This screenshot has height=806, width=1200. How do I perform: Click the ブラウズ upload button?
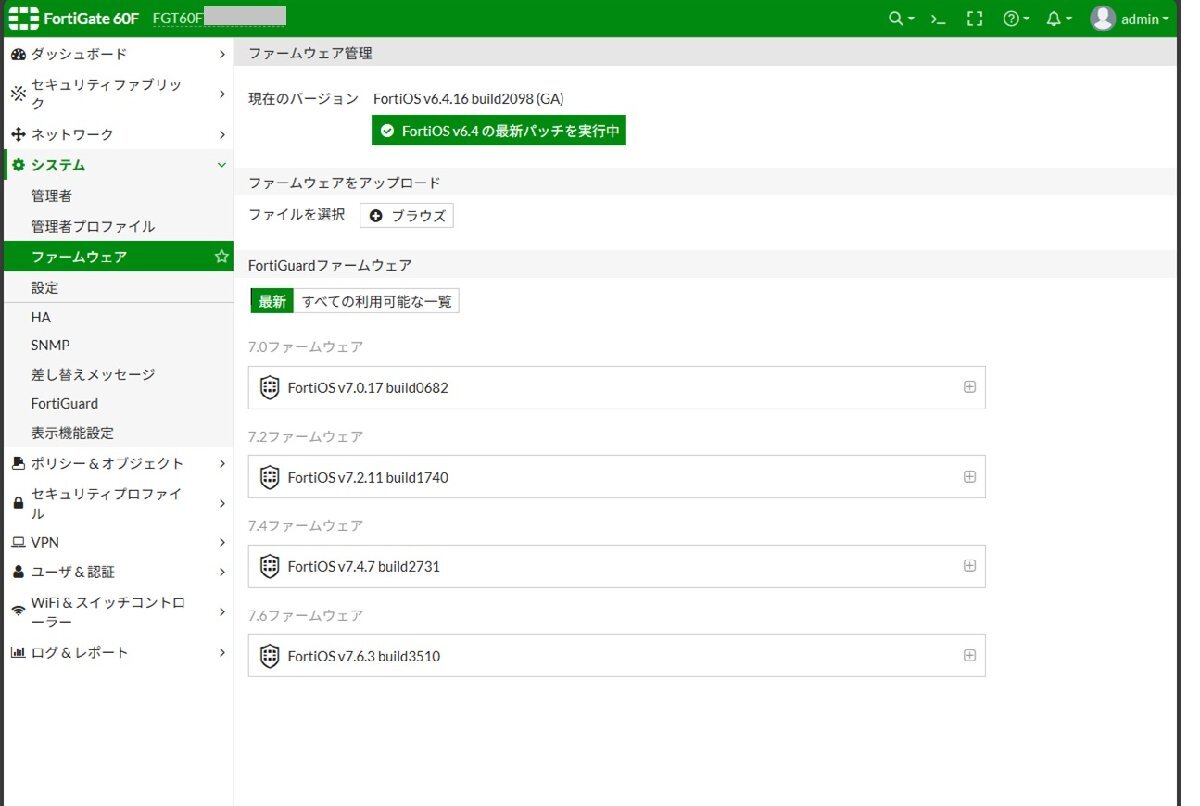(x=407, y=215)
